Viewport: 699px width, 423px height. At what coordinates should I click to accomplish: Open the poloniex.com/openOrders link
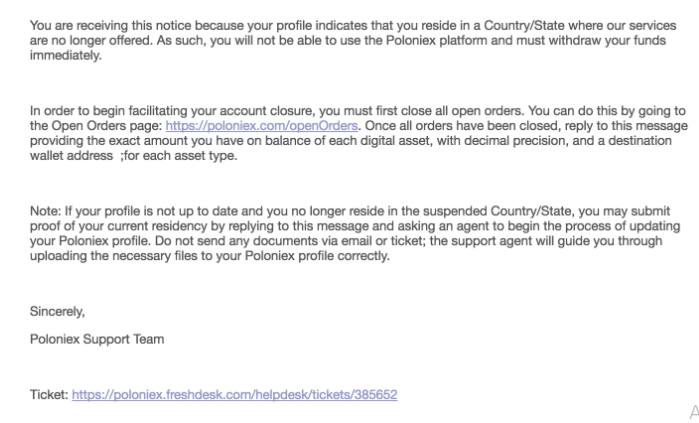261,126
